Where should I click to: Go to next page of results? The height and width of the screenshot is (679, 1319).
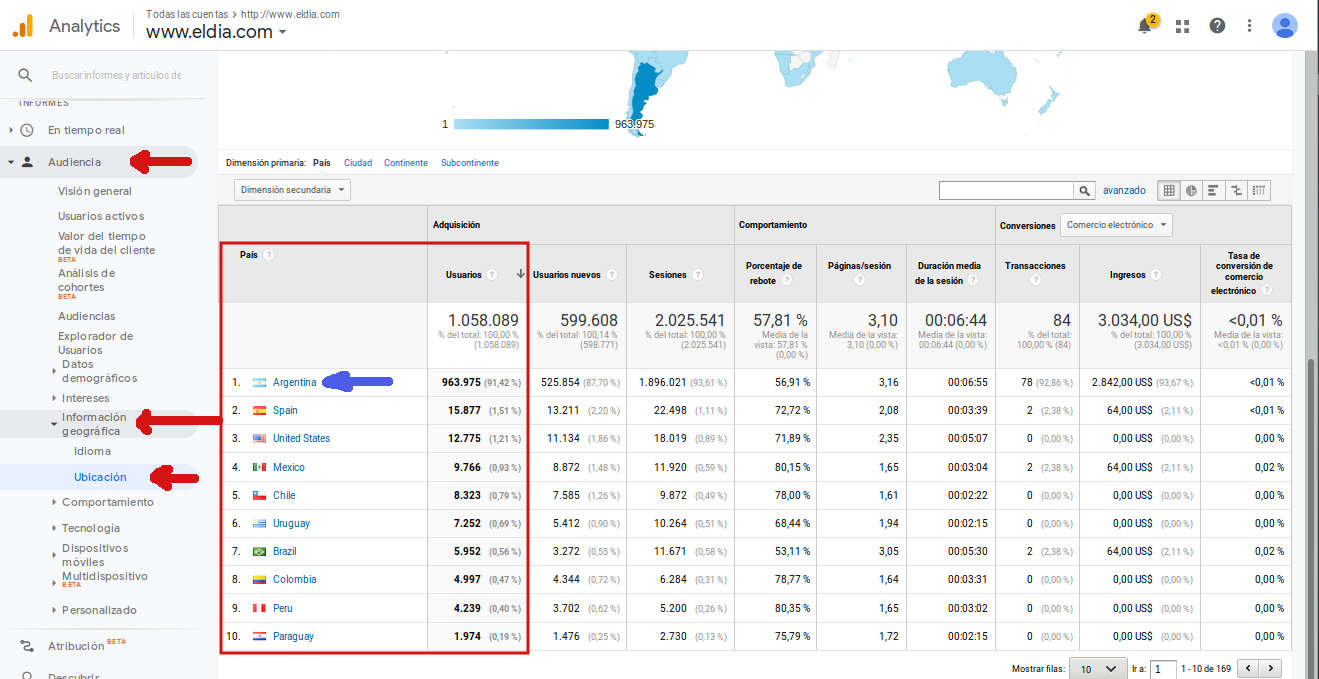[x=1271, y=668]
